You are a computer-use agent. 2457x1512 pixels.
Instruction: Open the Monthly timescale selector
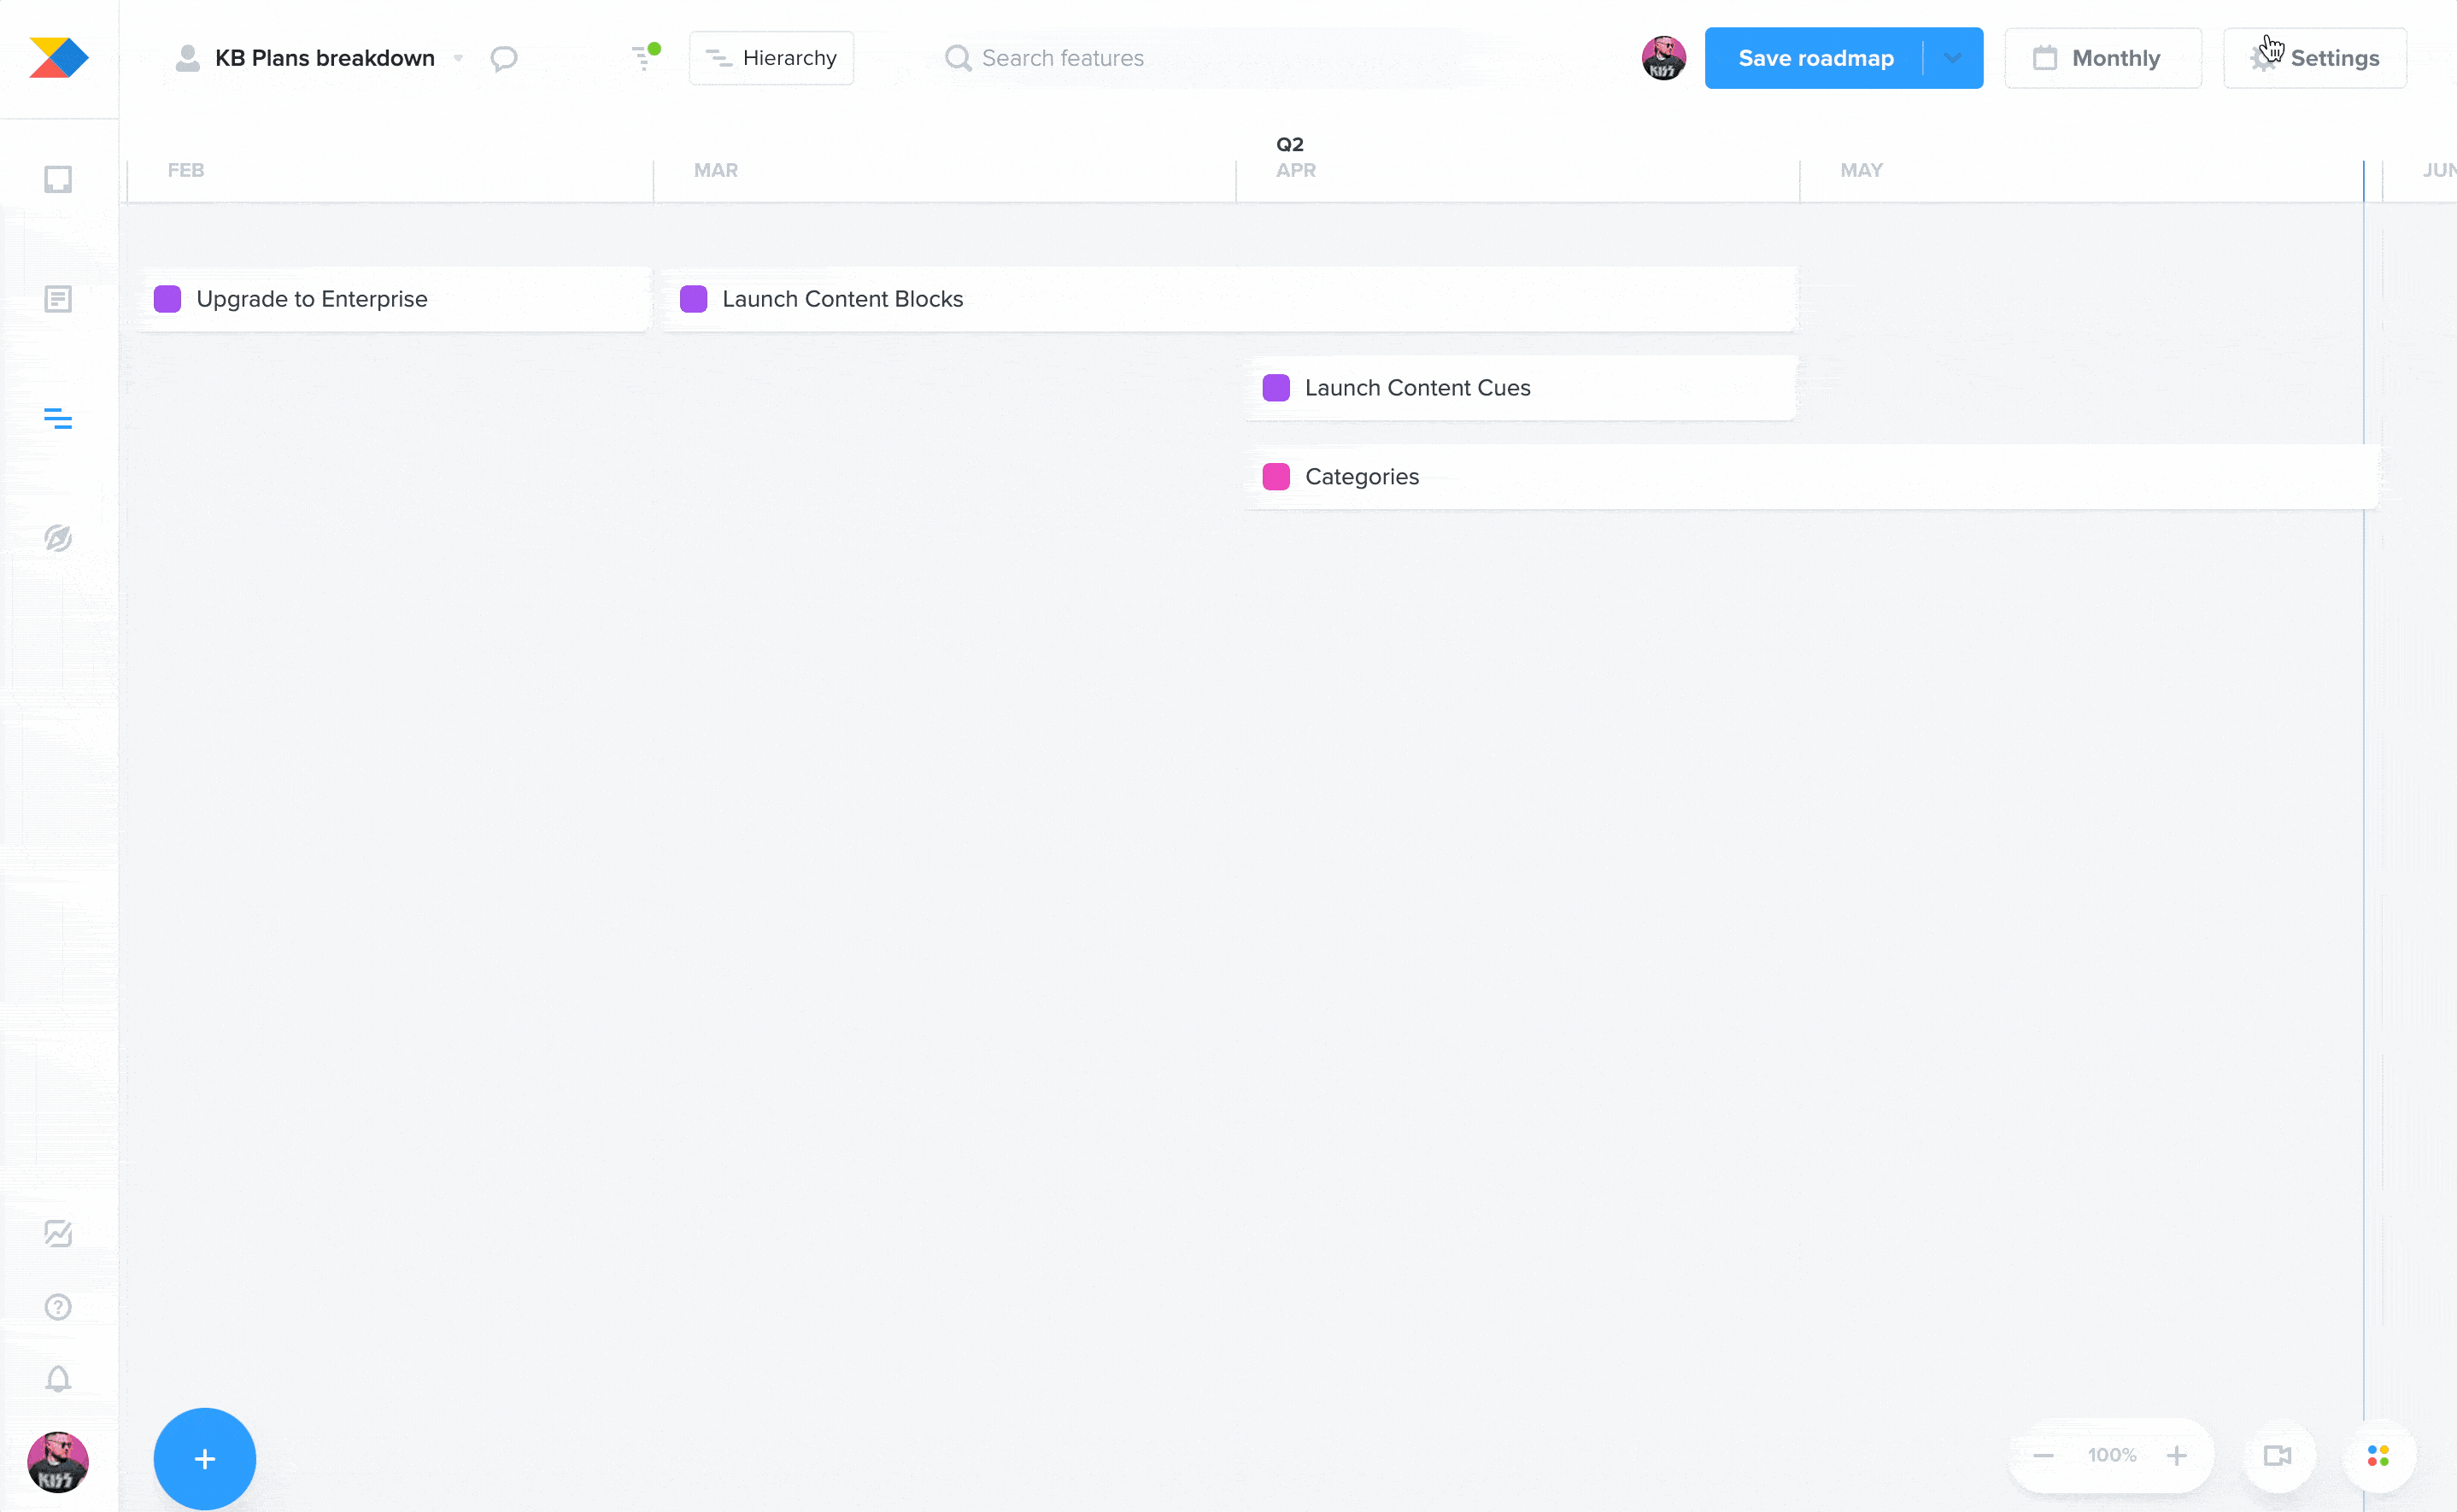tap(2103, 58)
